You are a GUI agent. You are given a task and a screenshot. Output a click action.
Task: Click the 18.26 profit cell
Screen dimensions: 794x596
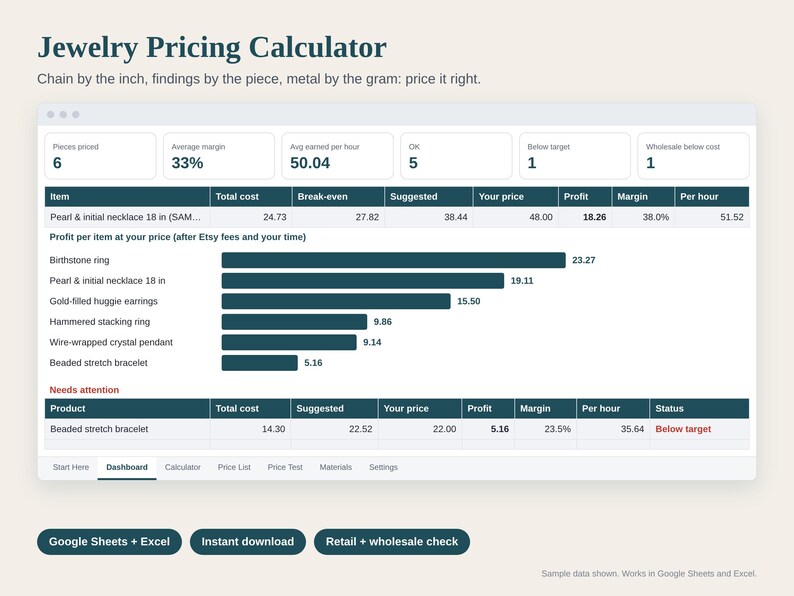(585, 217)
